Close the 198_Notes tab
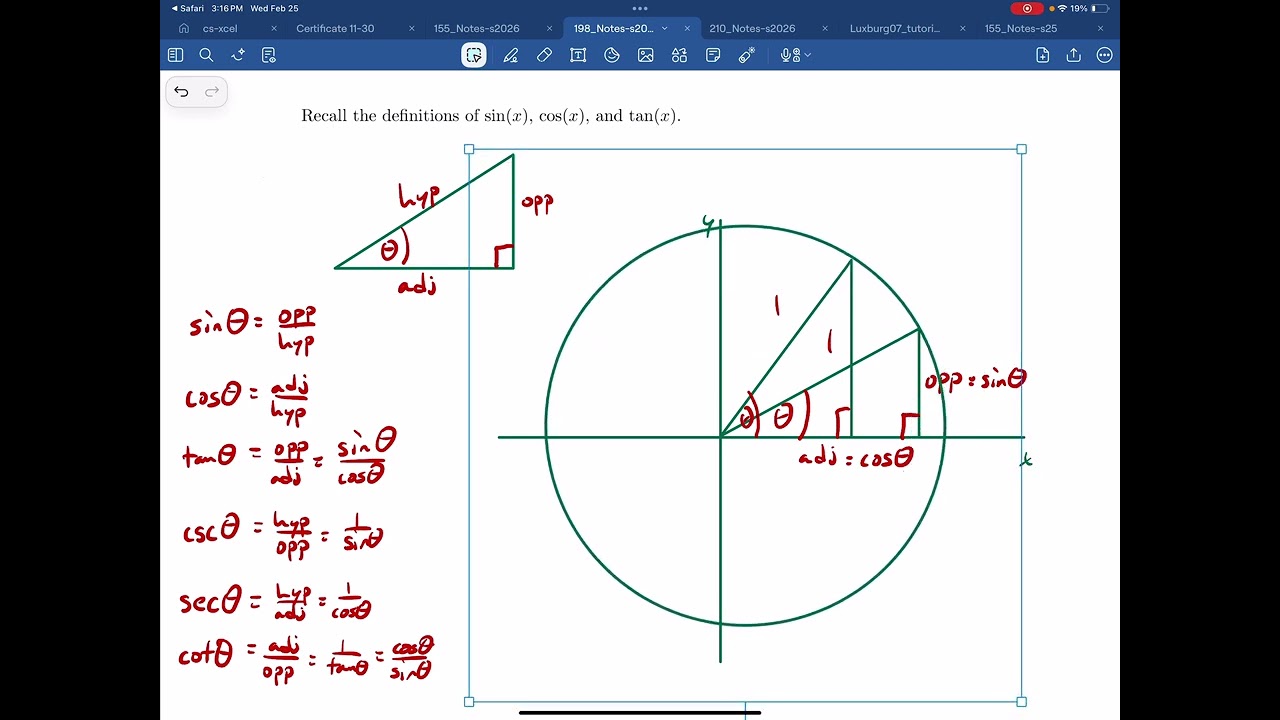 (687, 28)
